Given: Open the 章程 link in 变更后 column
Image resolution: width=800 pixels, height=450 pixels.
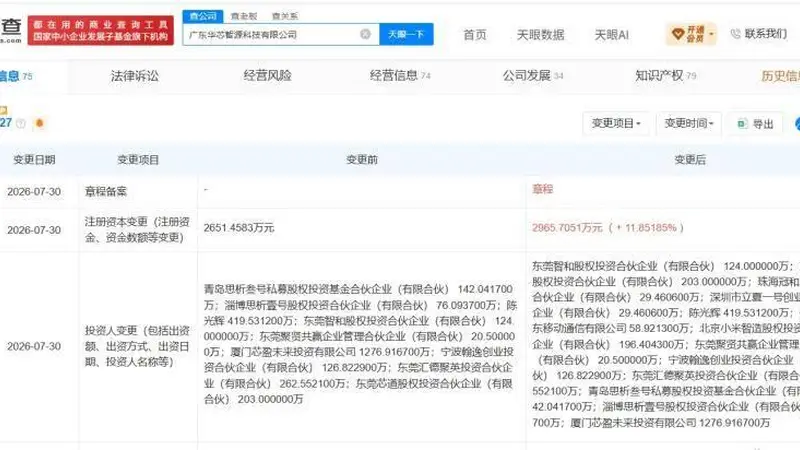Looking at the screenshot, I should tap(542, 189).
